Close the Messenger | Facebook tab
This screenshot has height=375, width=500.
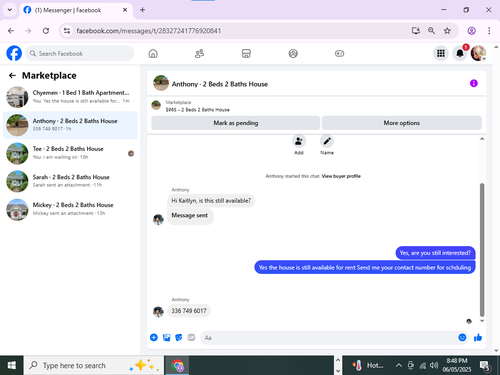(x=125, y=10)
